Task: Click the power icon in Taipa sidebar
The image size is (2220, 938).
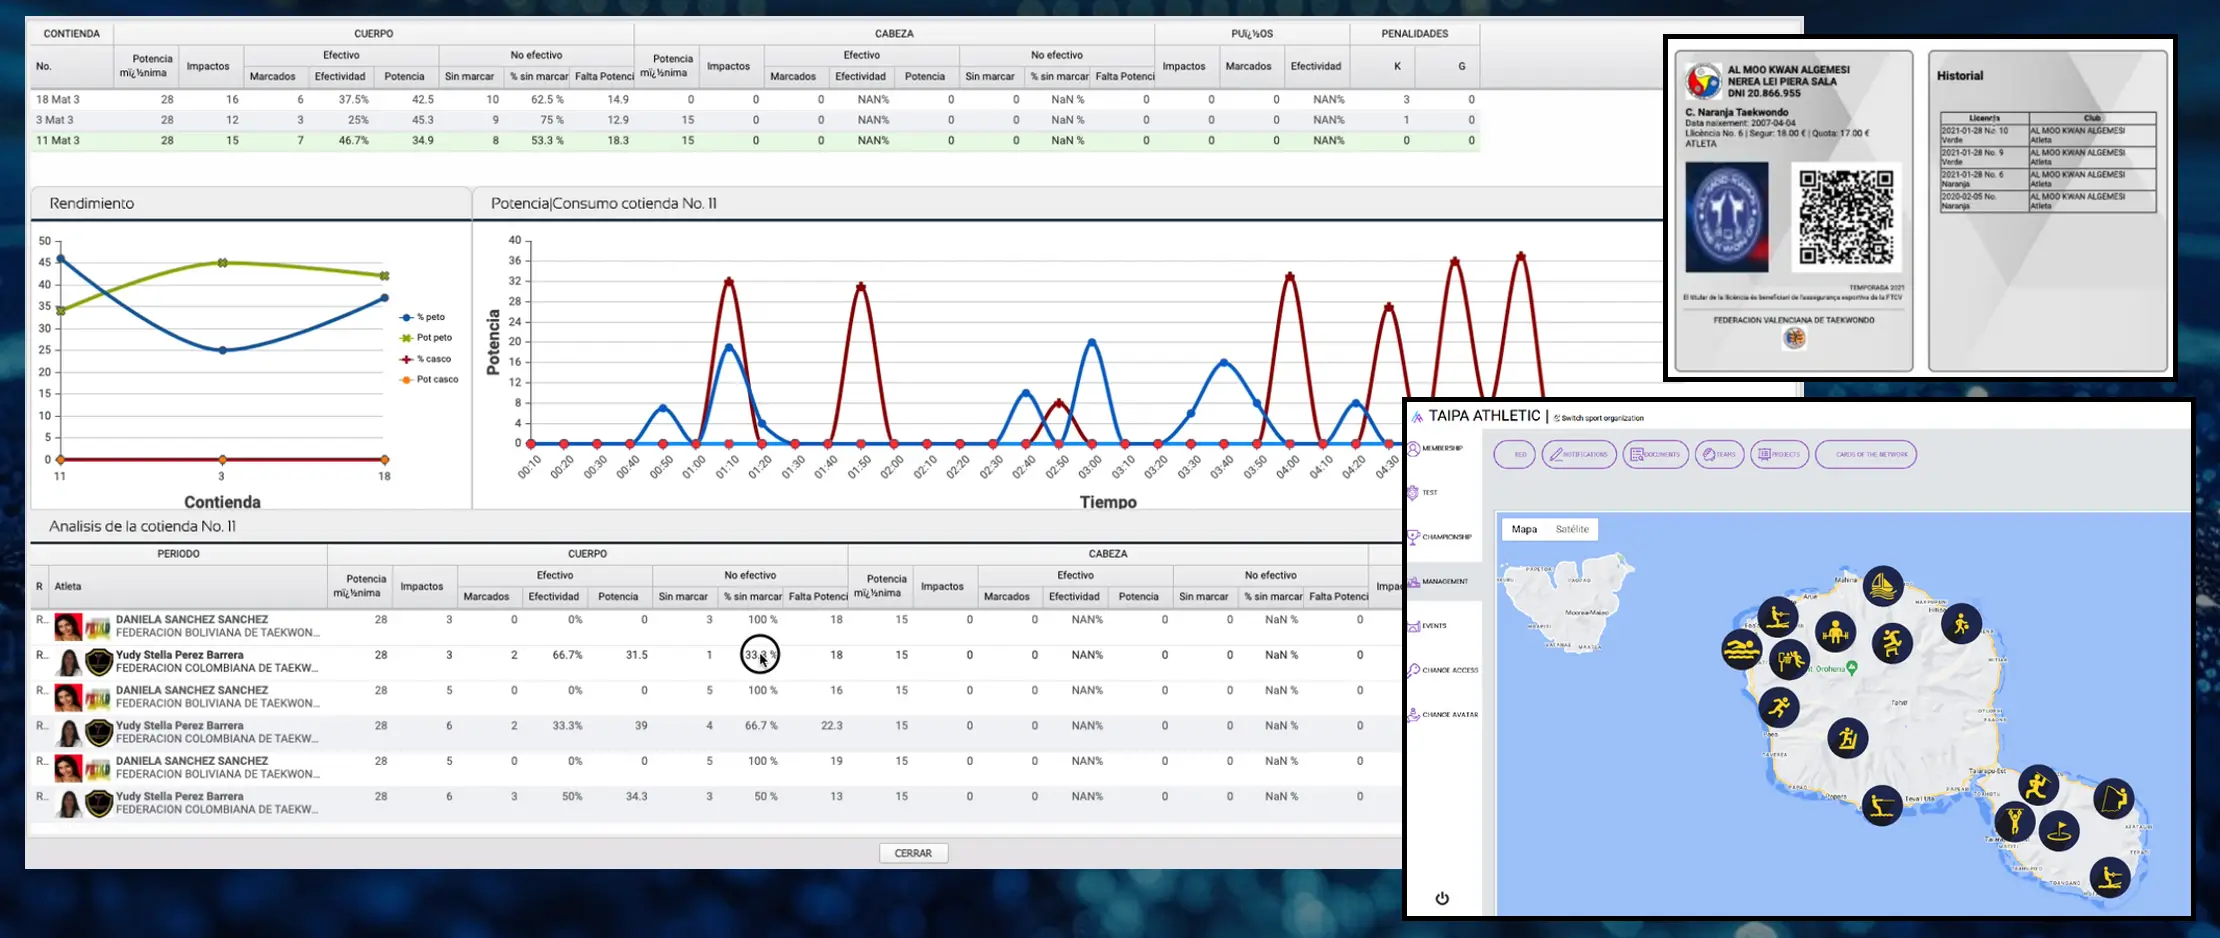Action: pos(1442,898)
